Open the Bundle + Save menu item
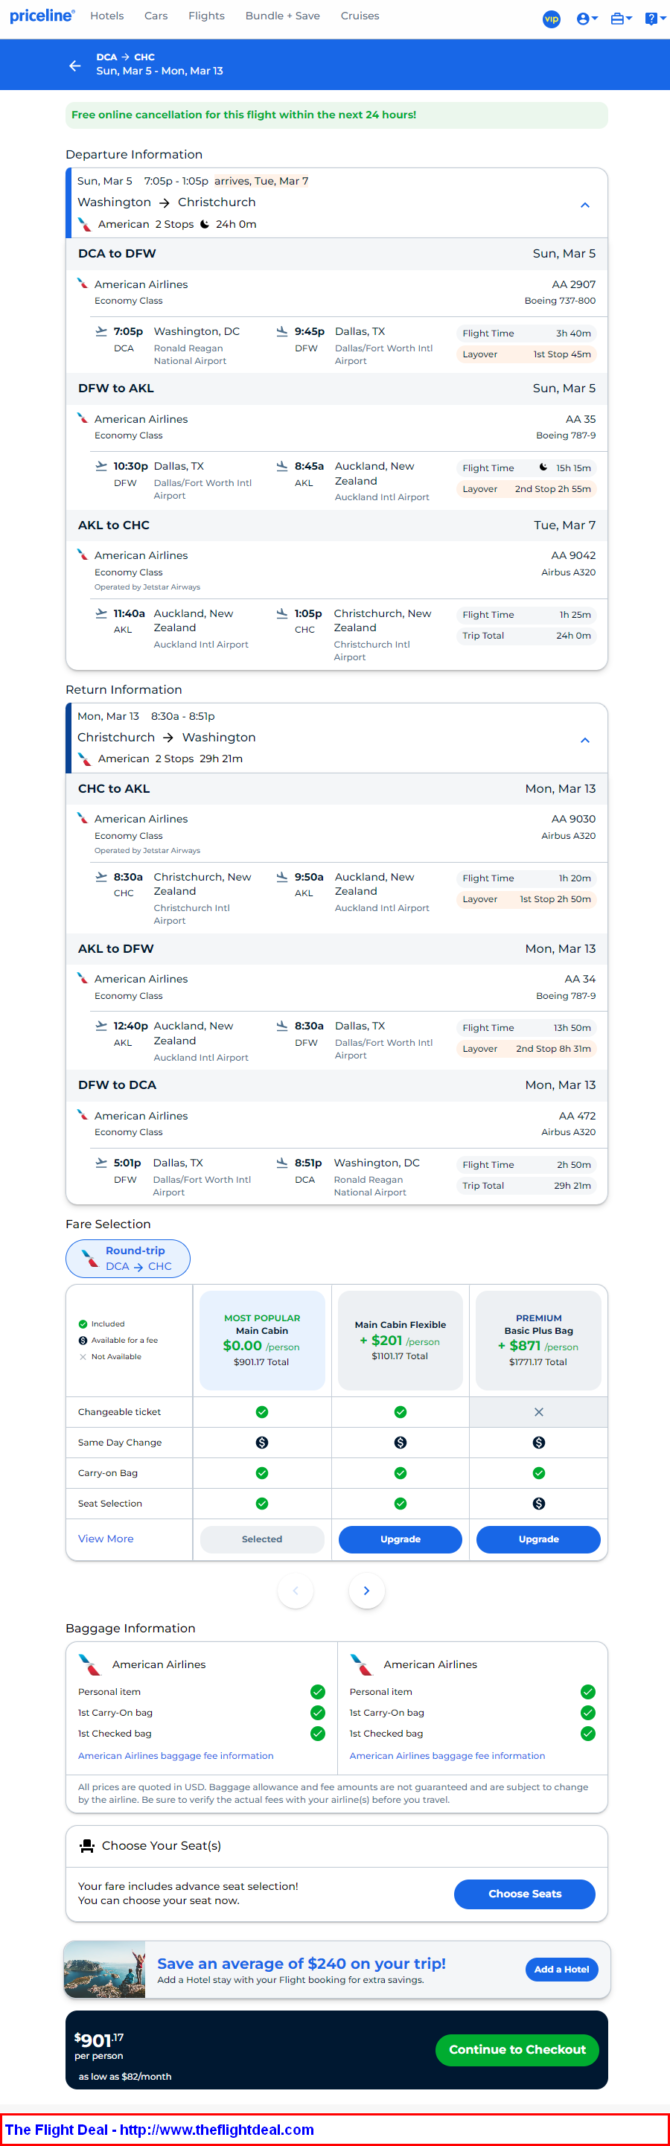 283,16
